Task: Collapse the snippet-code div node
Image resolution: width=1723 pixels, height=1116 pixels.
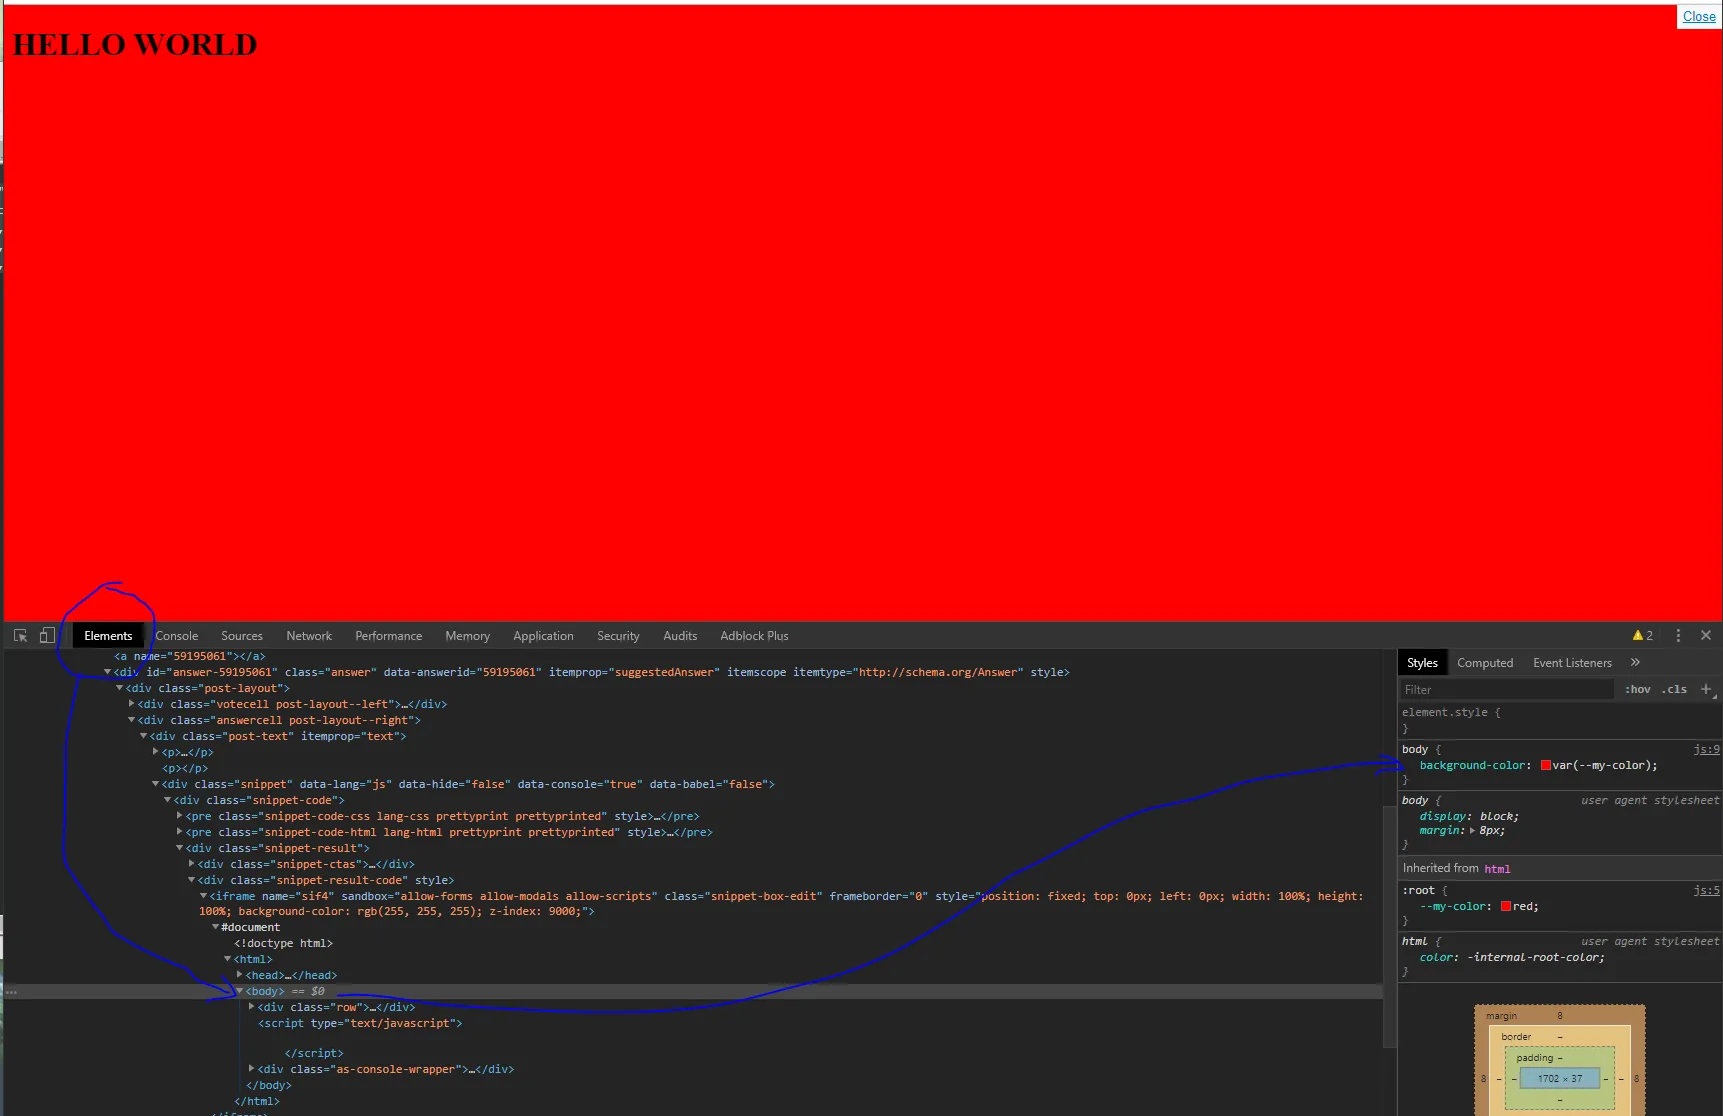Action: point(167,800)
